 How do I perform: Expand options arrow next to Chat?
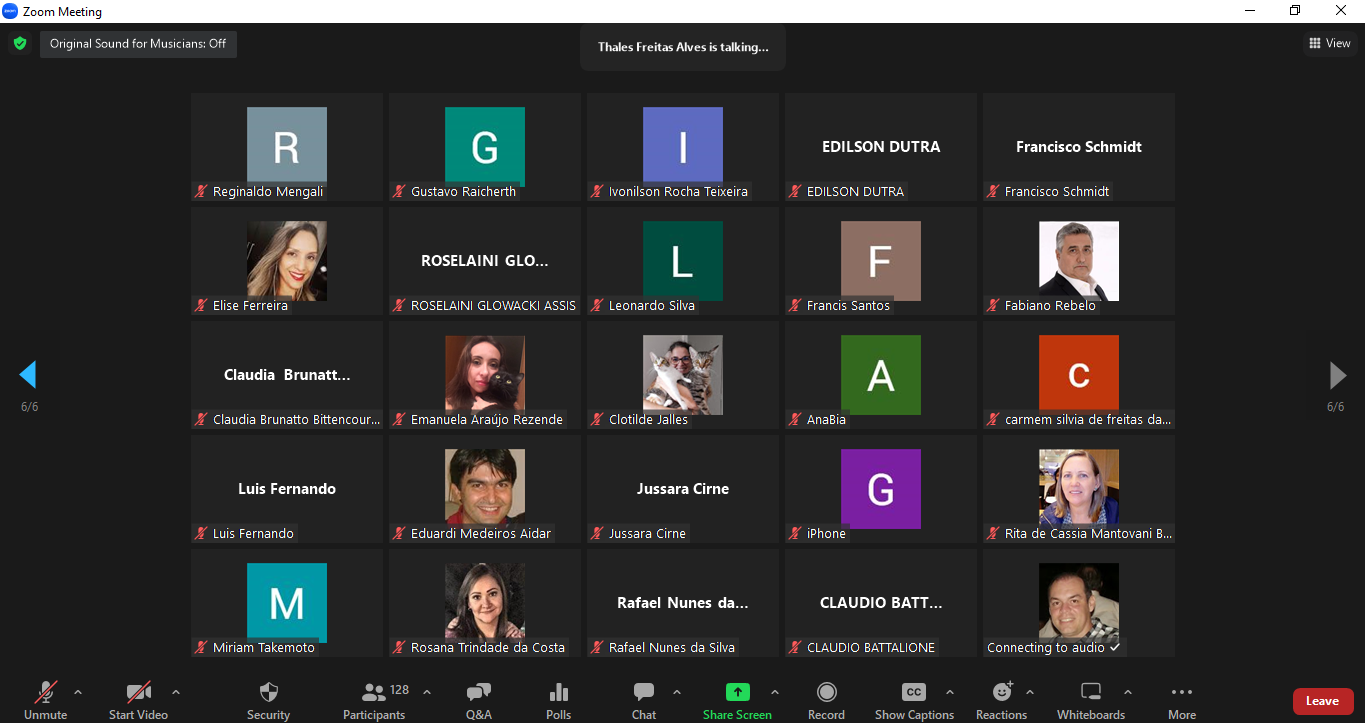pyautogui.click(x=677, y=692)
